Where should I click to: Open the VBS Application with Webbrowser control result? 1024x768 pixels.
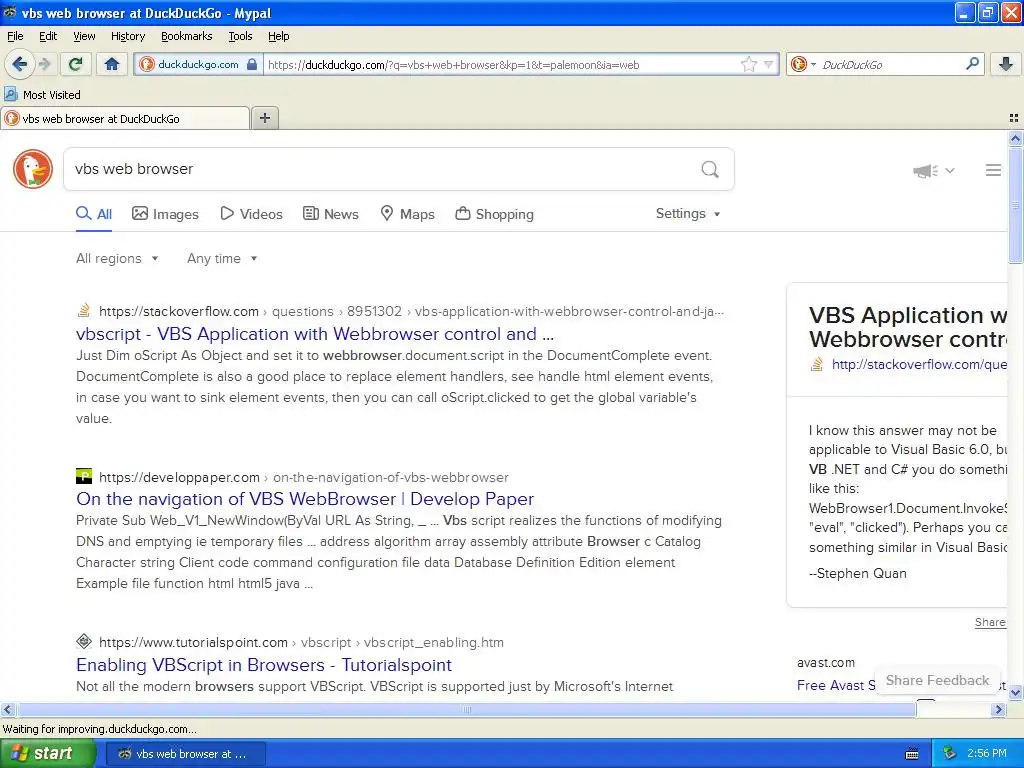315,334
